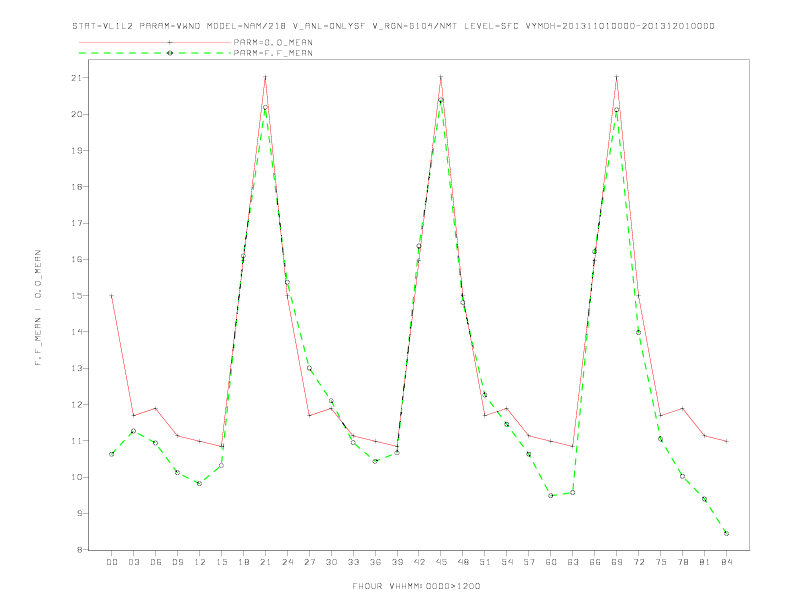Screen dimensions: 792x612
Task: Click x-axis tick label 33
Action: [x=353, y=562]
